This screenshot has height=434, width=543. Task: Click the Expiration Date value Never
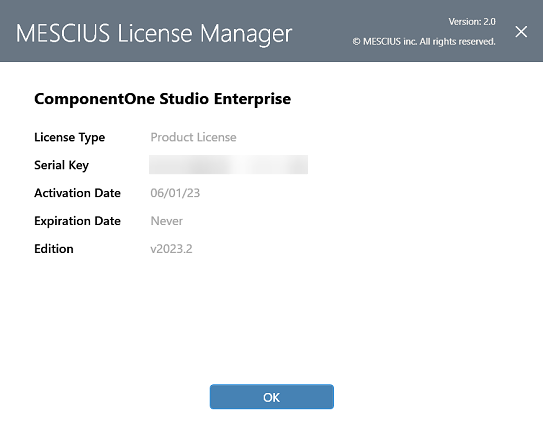167,221
